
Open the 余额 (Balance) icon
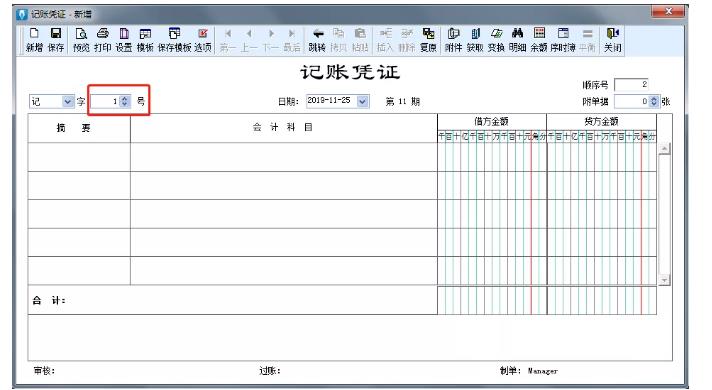[x=539, y=39]
